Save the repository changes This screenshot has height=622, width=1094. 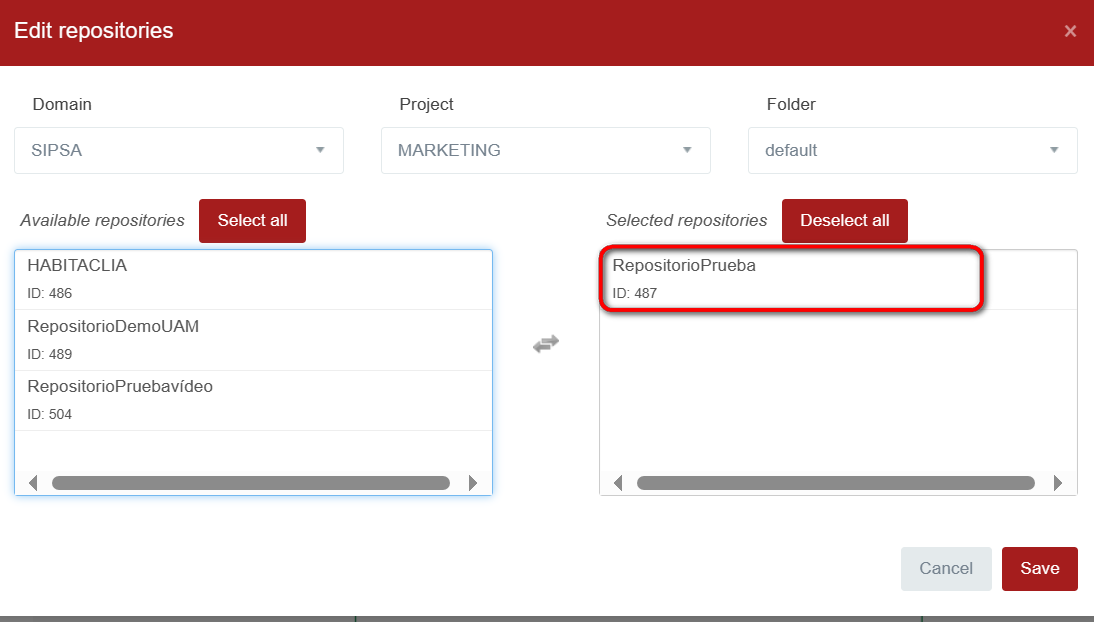pos(1039,568)
